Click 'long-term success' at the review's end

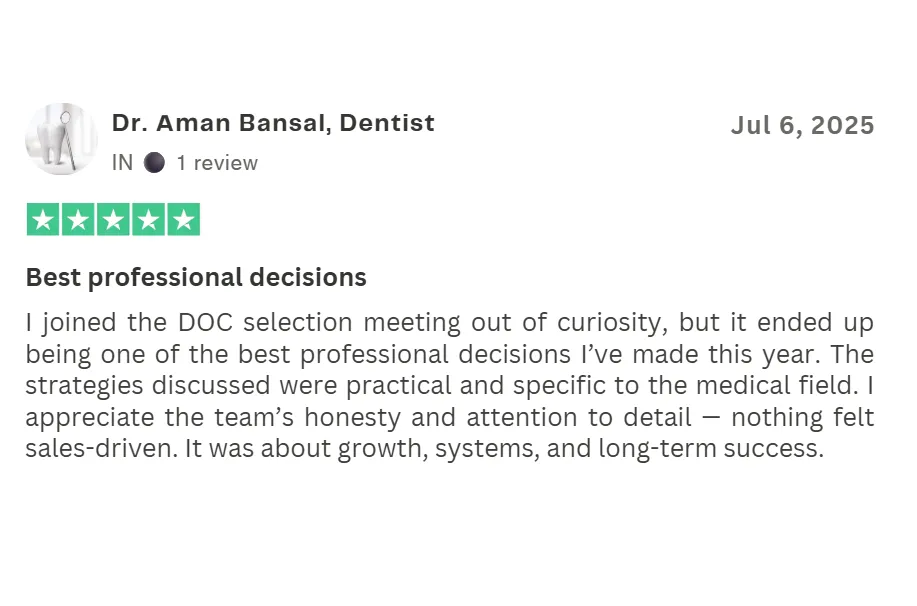click(x=711, y=449)
